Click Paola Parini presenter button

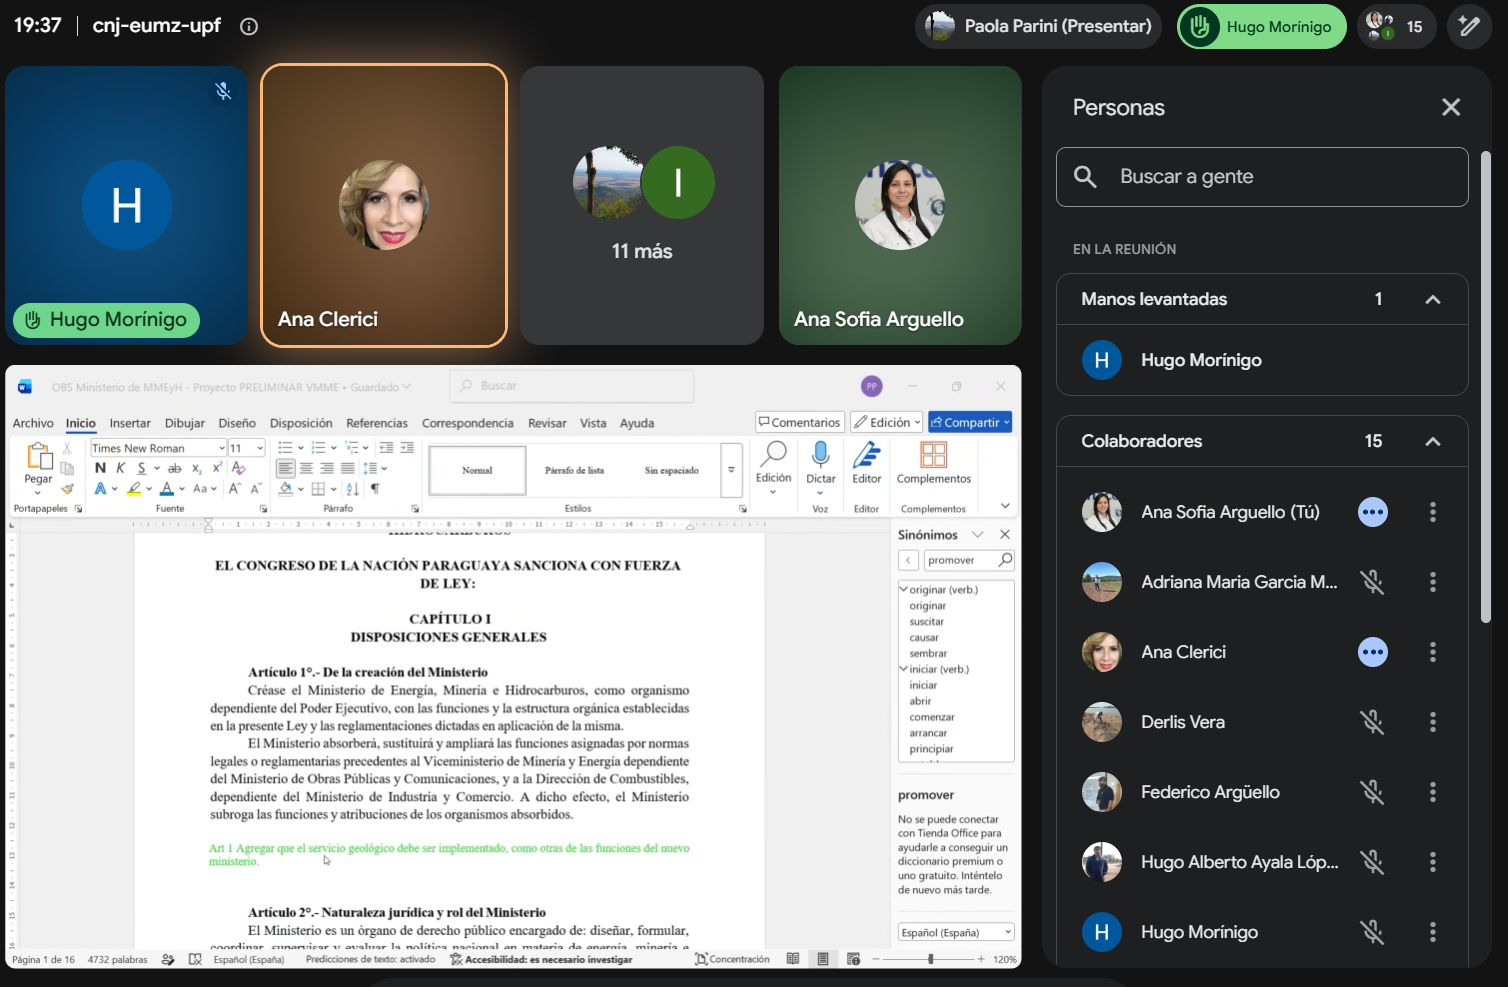click(1038, 26)
